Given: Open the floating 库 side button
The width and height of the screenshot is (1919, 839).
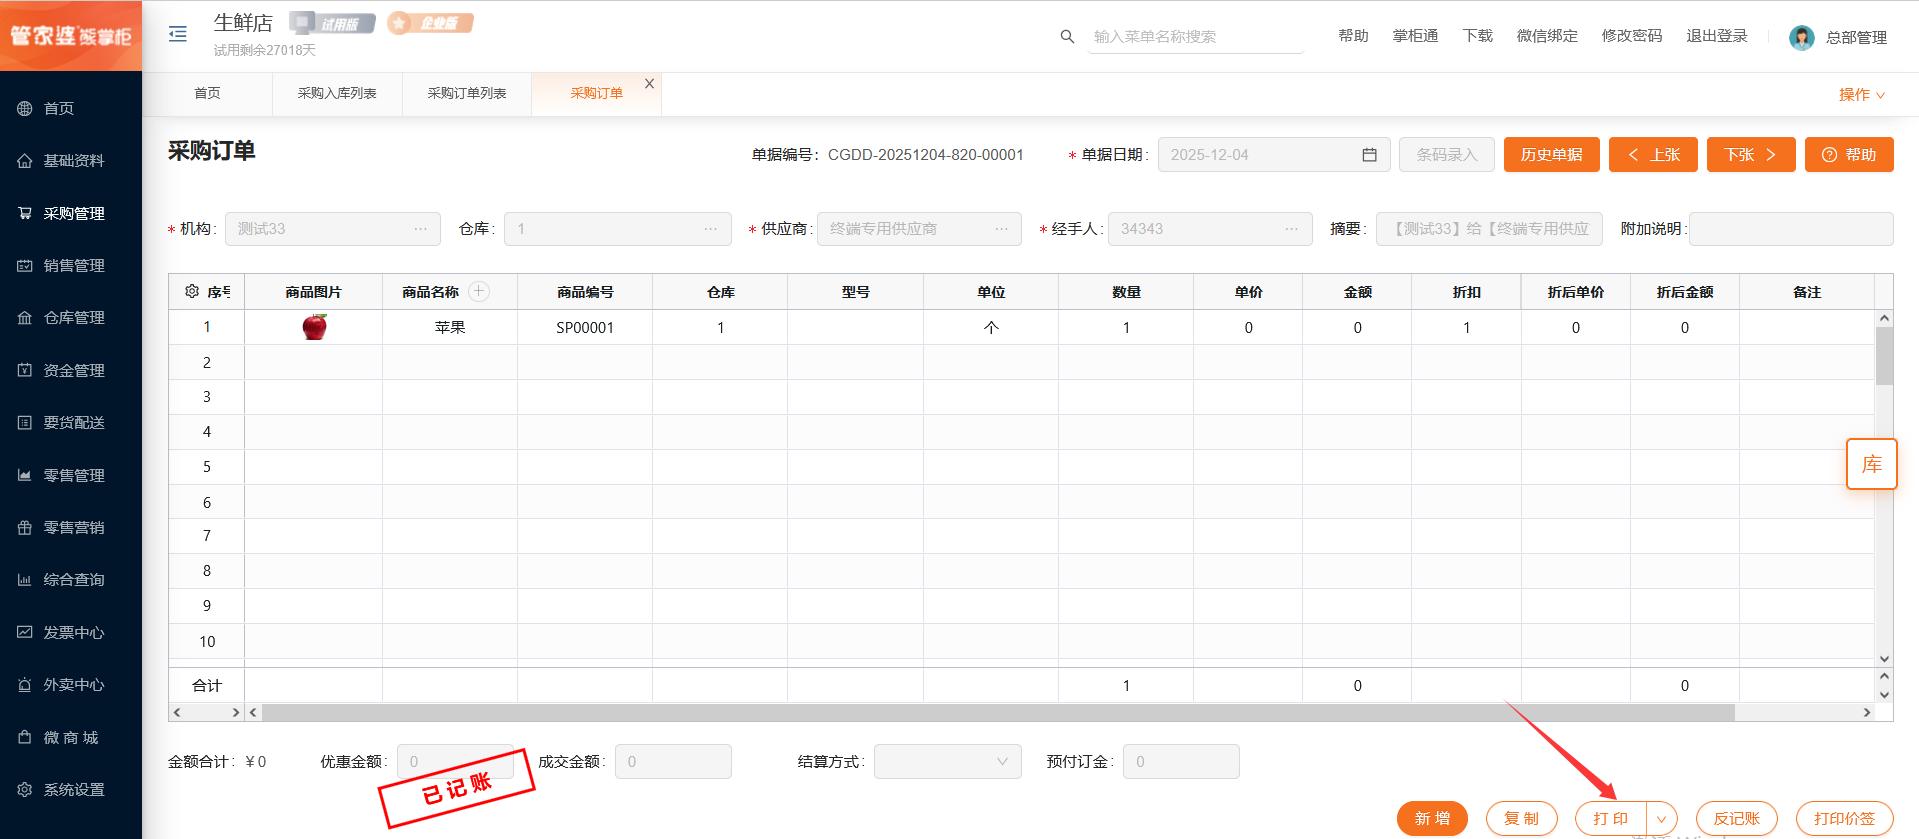Looking at the screenshot, I should (1871, 464).
